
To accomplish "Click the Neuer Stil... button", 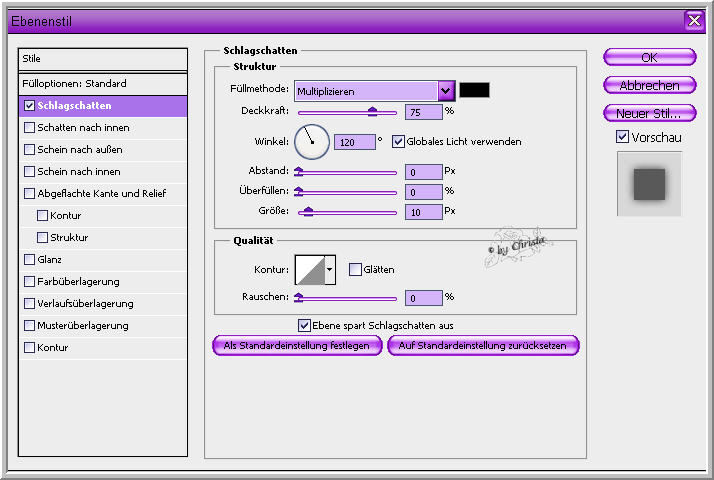I will click(x=650, y=113).
